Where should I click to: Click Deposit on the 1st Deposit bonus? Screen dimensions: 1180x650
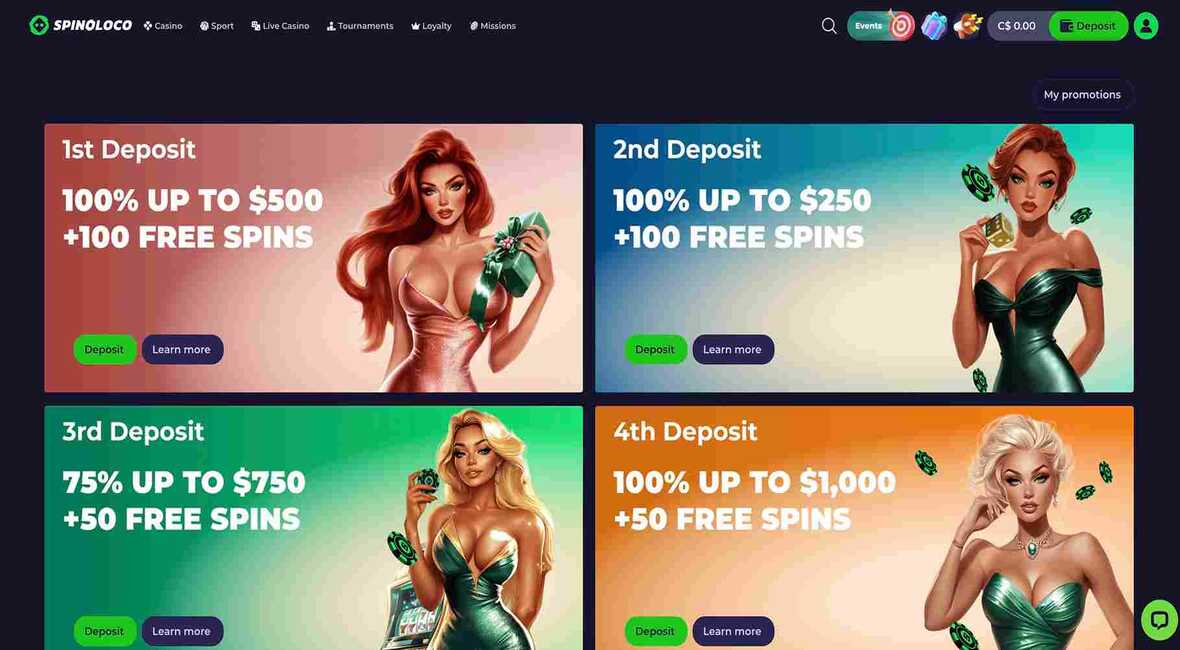coord(105,350)
